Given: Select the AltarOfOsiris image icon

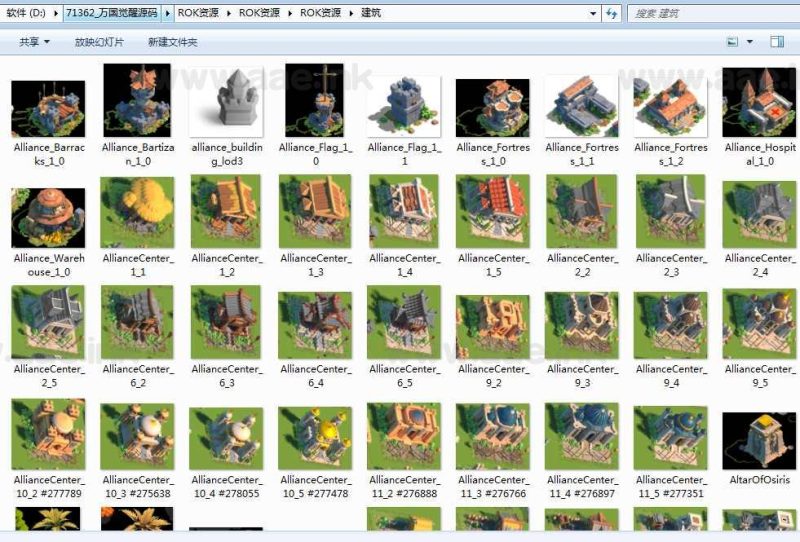Looking at the screenshot, I should click(x=759, y=439).
